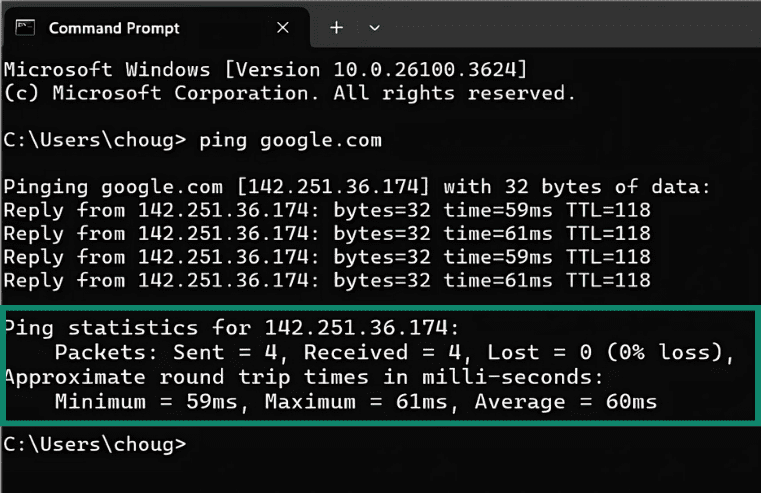Click the 'ping google.com' command text

[290, 140]
